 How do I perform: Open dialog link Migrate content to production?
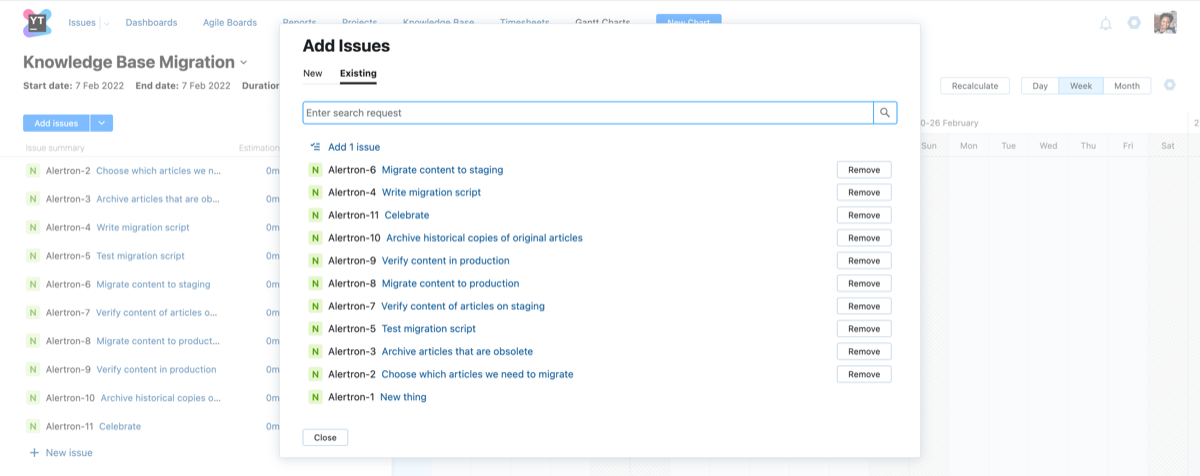point(451,283)
